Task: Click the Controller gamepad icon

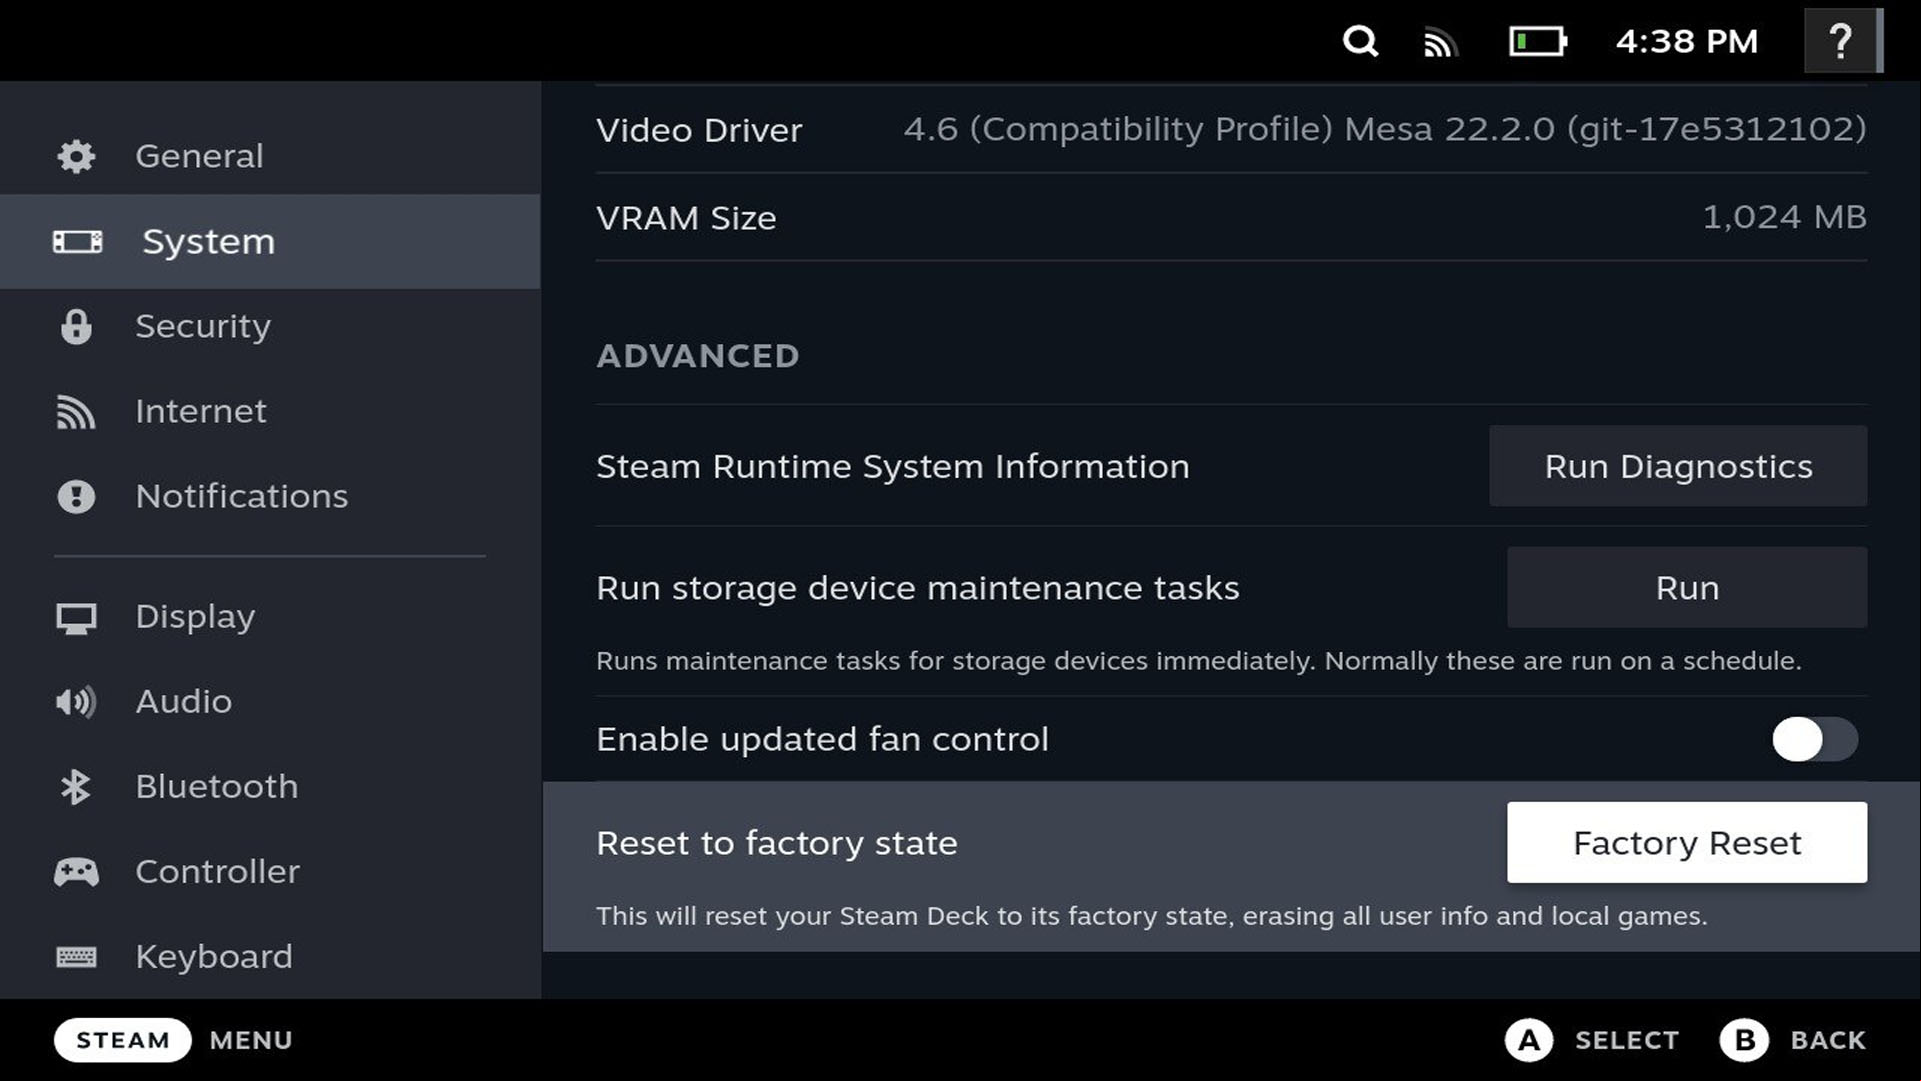Action: pos(76,872)
